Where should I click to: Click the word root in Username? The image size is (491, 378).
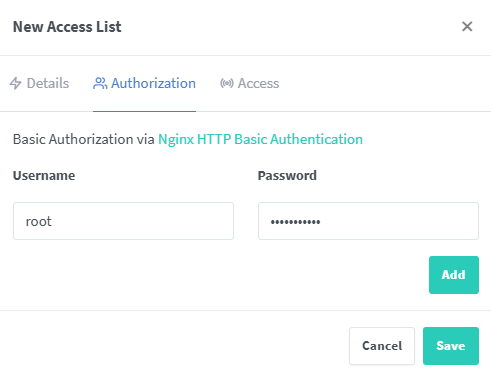point(39,222)
